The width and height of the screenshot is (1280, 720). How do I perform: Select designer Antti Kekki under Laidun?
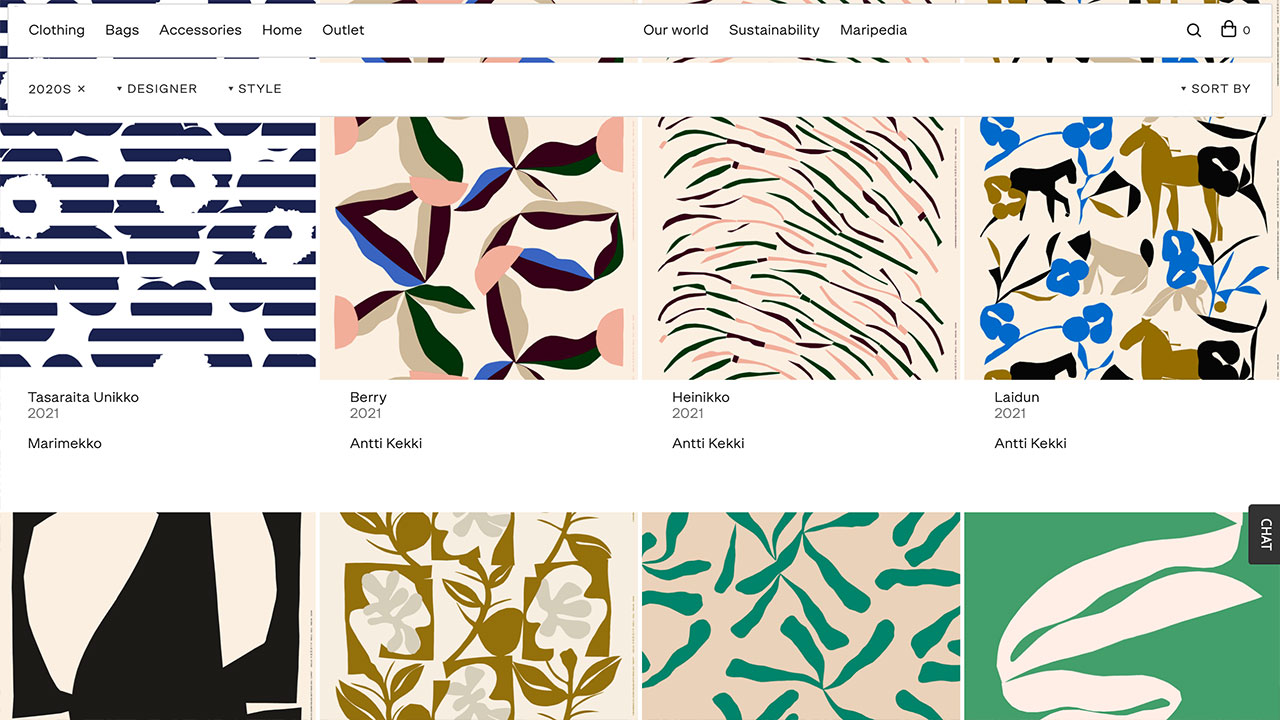tap(1030, 443)
